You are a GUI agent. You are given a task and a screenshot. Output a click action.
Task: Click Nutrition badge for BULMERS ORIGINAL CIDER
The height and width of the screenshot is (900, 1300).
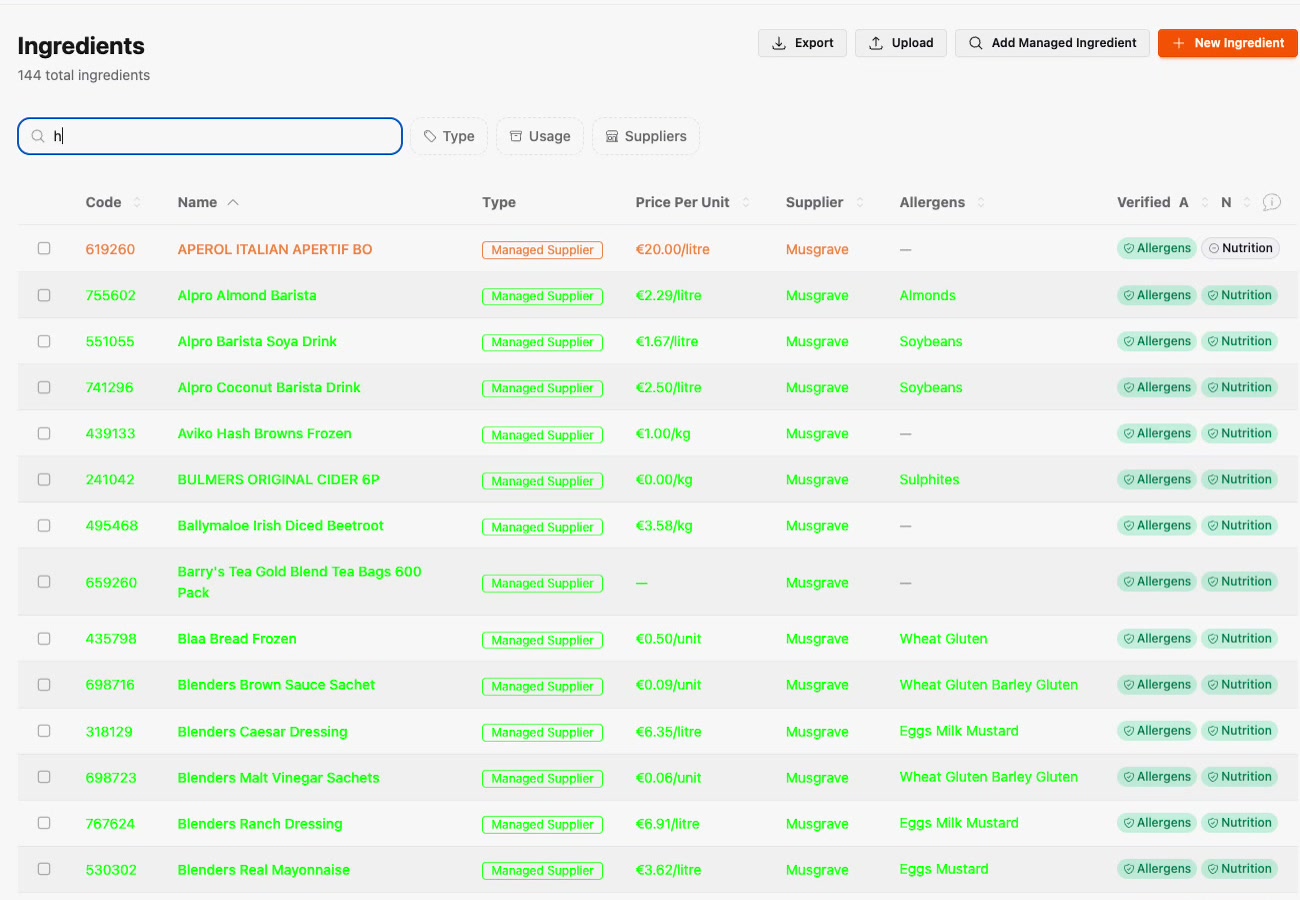[1240, 479]
